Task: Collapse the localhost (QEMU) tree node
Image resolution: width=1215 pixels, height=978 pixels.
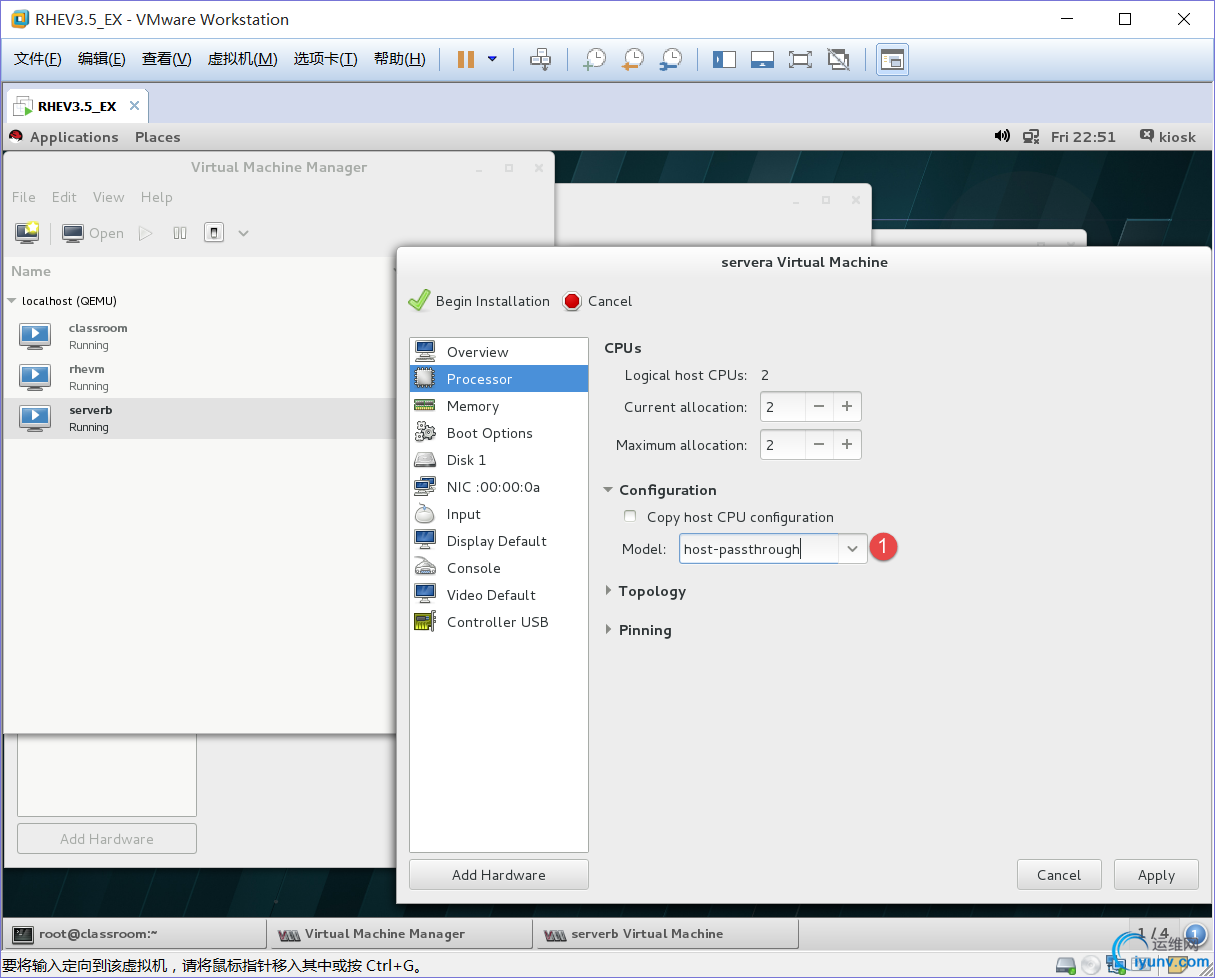Action: coord(12,301)
